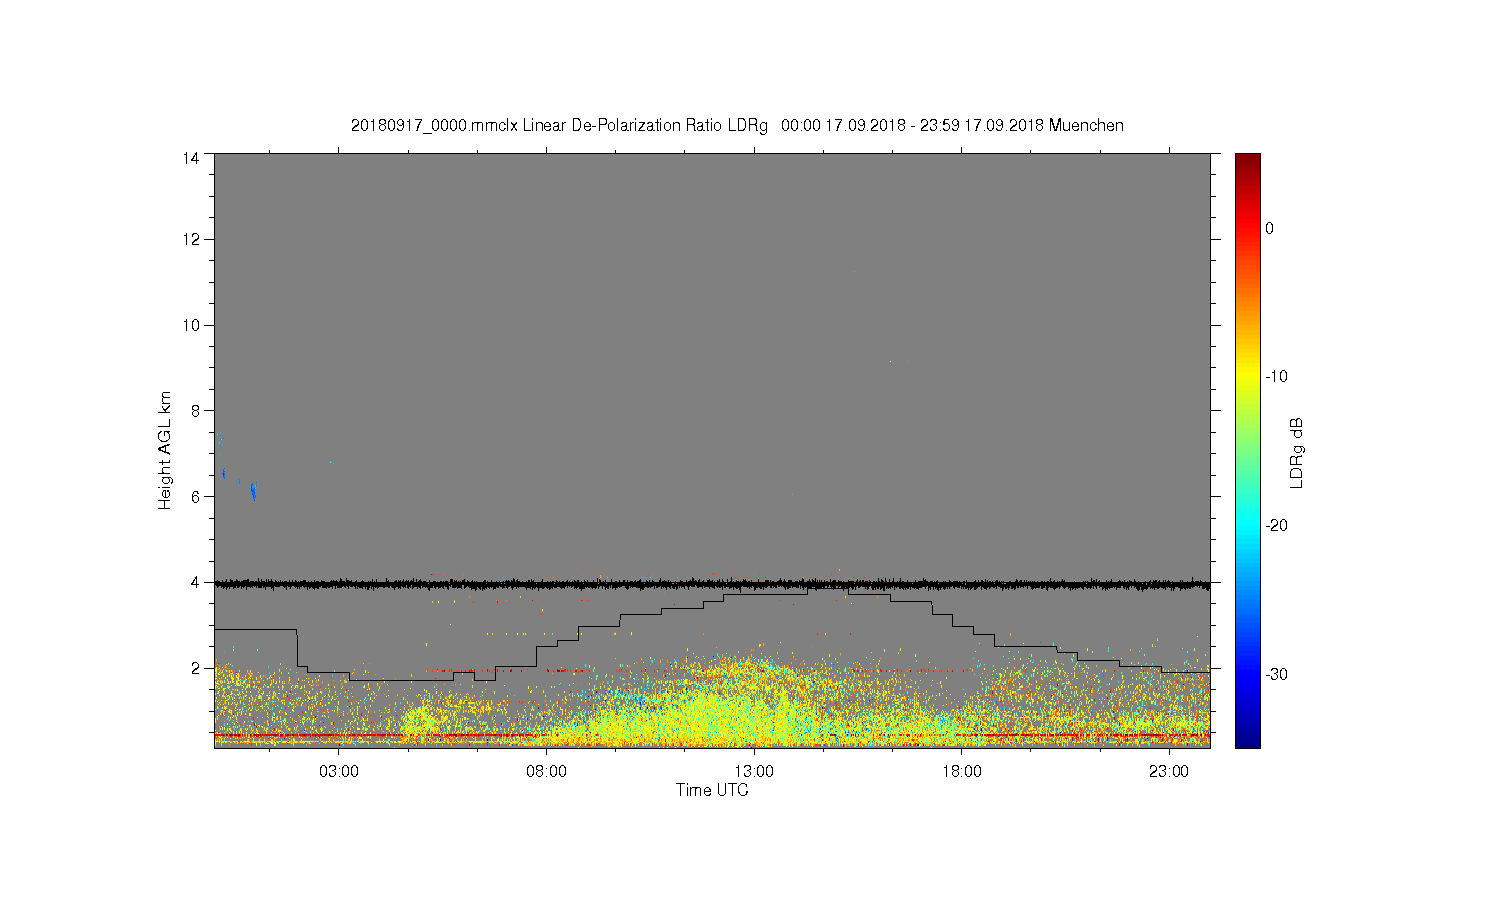Click the 18:00 time tick label
Image resolution: width=1500 pixels, height=900 pixels.
(x=962, y=772)
